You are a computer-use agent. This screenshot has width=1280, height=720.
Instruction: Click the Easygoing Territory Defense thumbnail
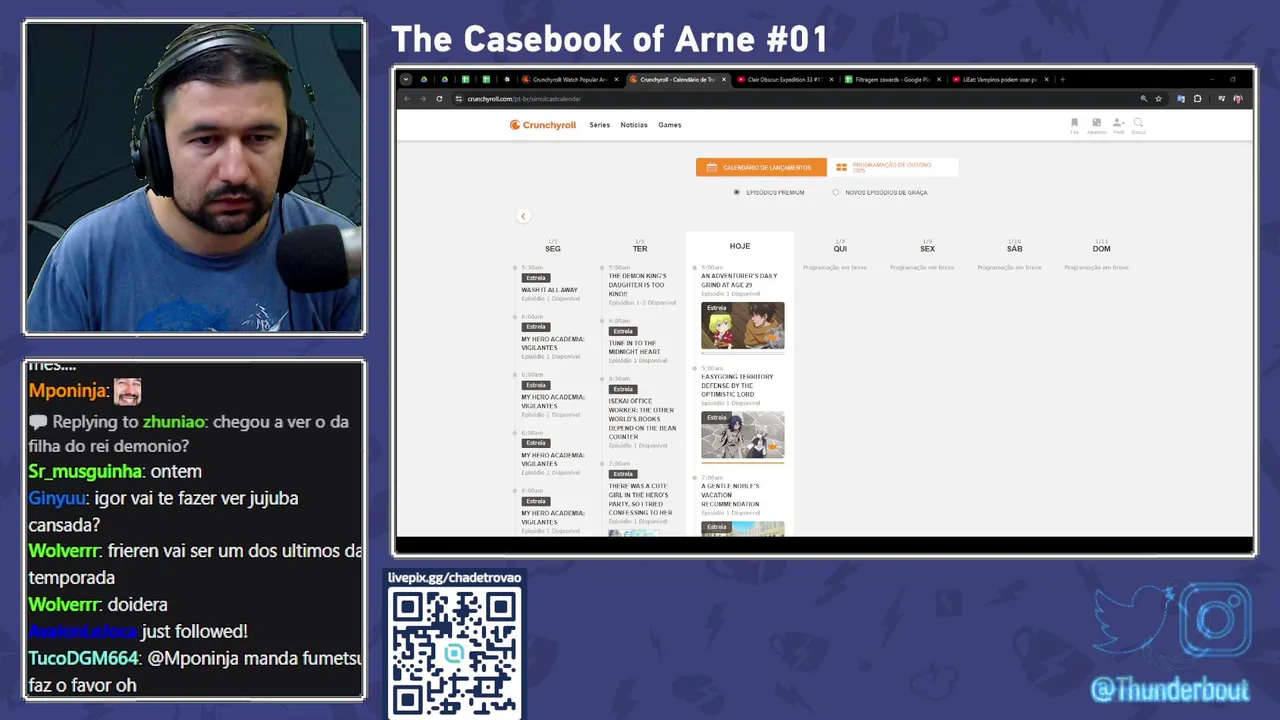tap(743, 435)
